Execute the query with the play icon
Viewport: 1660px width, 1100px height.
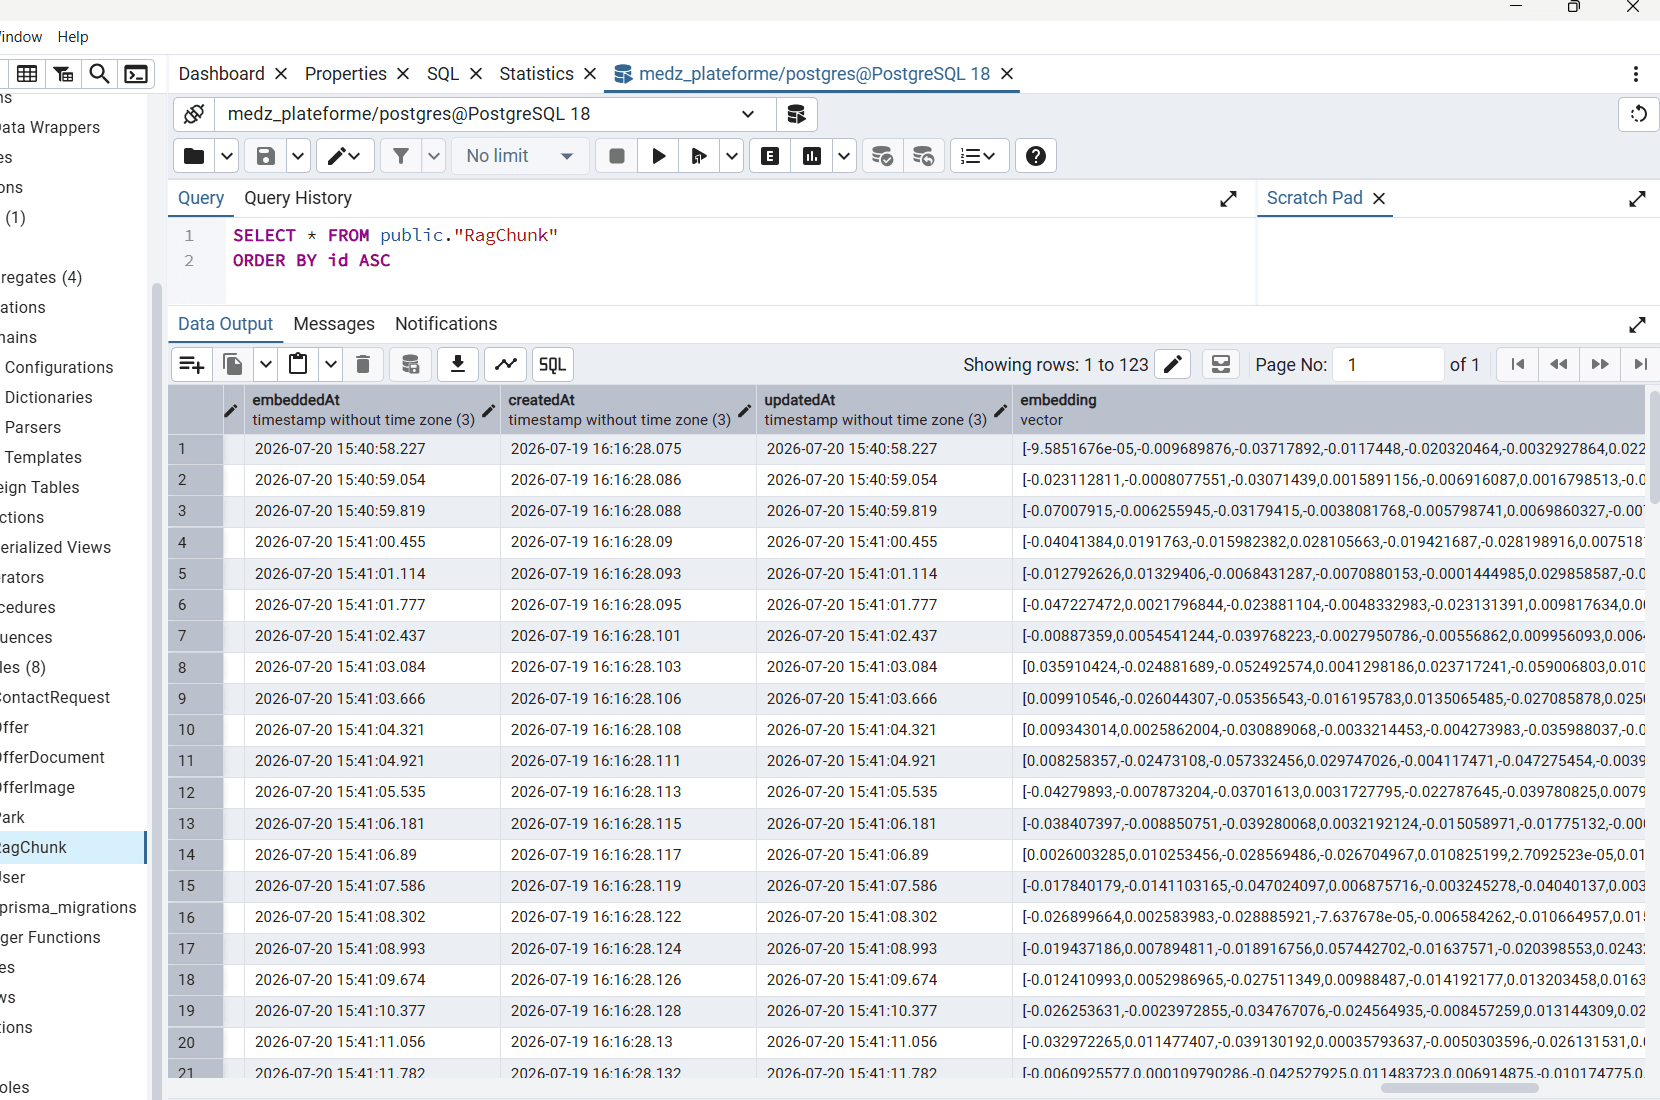pyautogui.click(x=658, y=156)
